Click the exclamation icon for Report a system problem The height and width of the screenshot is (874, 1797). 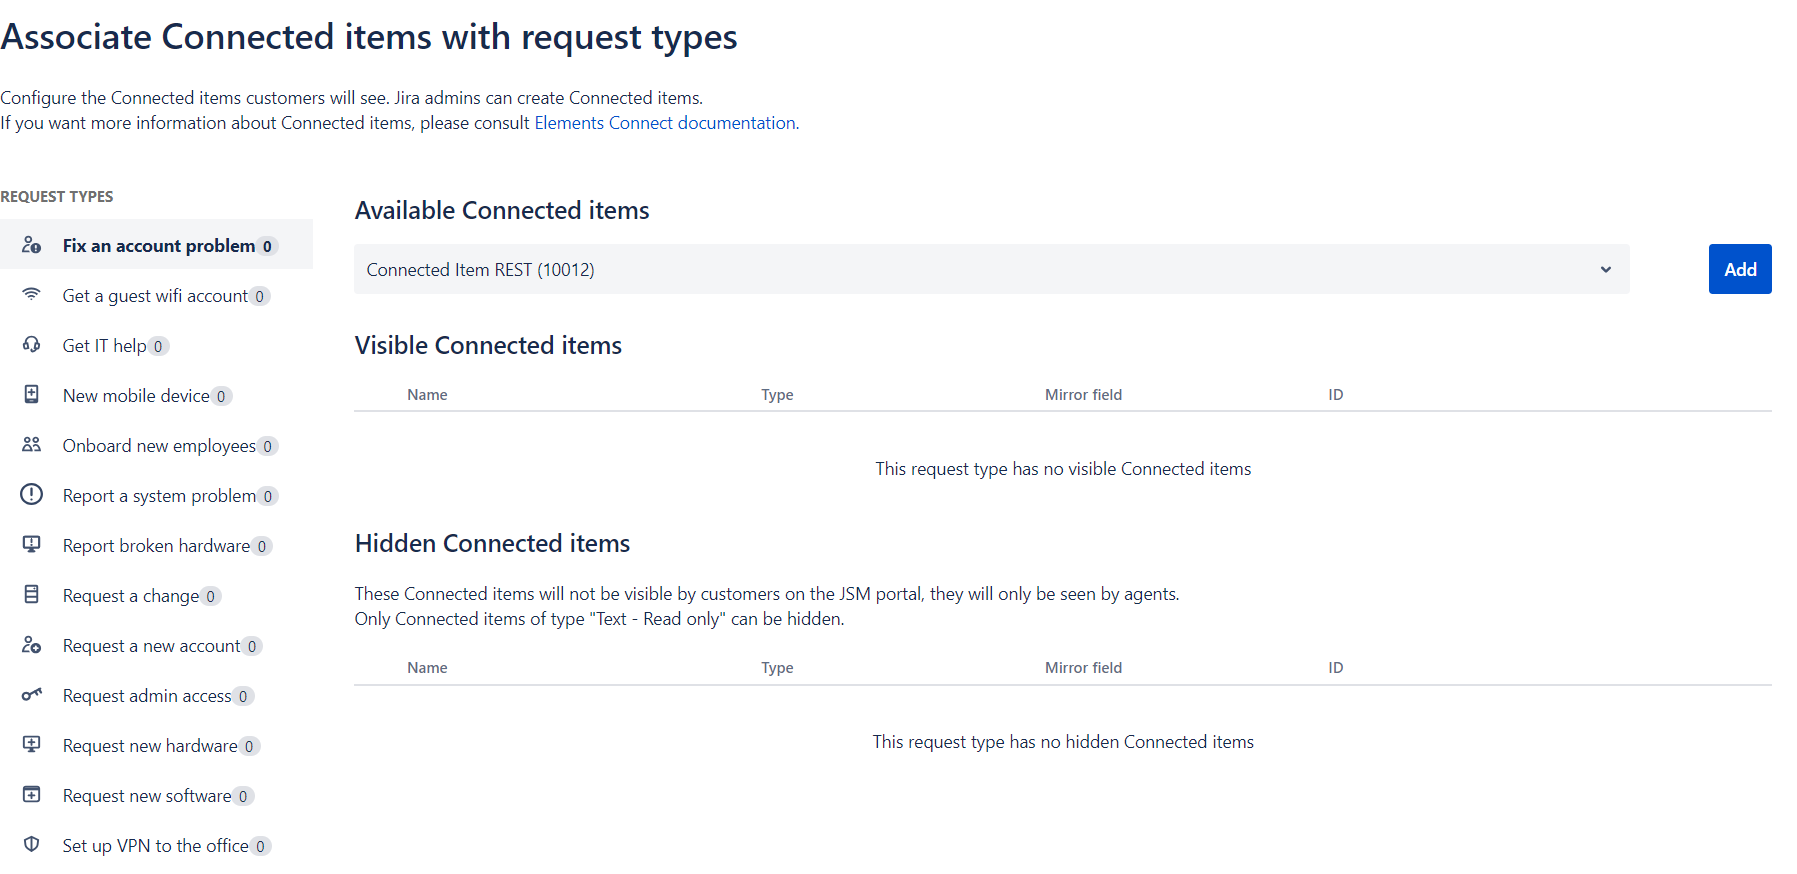pos(32,494)
